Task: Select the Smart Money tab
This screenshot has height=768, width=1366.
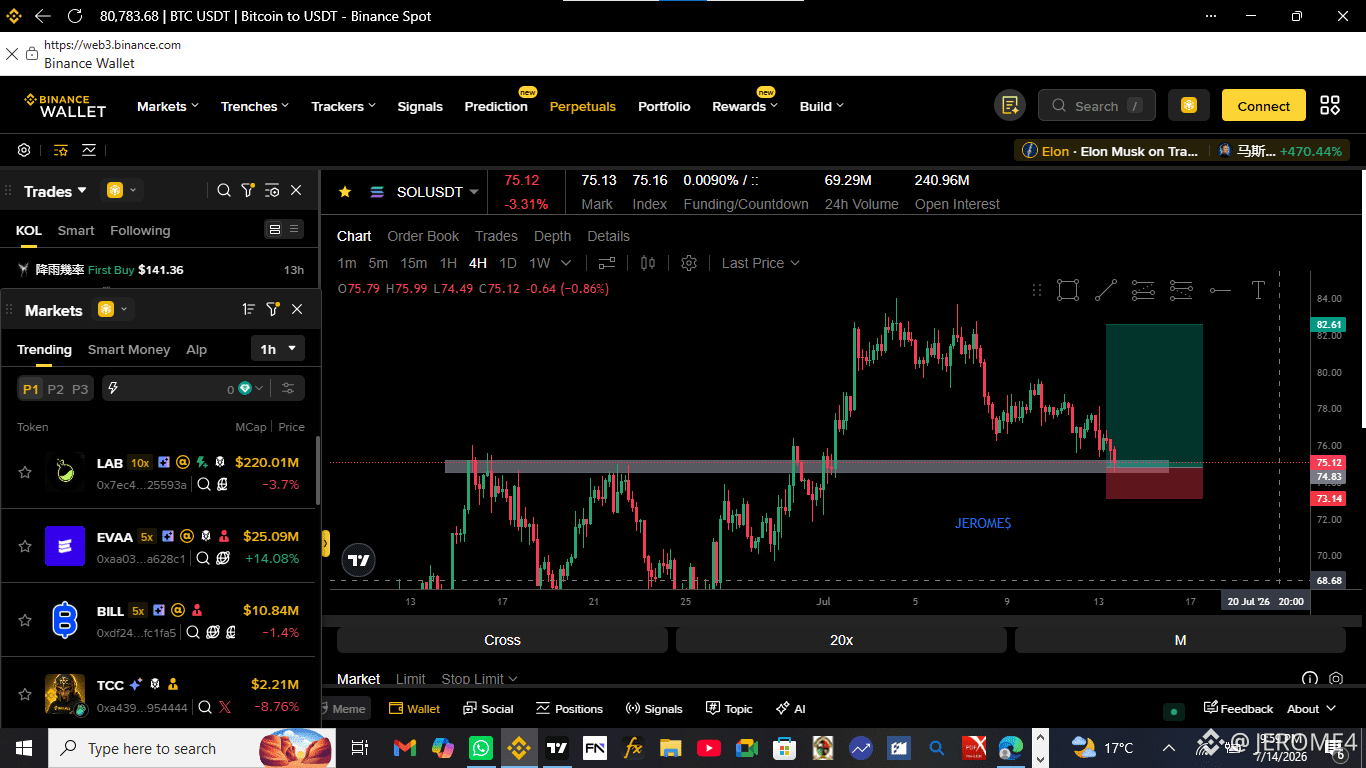Action: 129,349
